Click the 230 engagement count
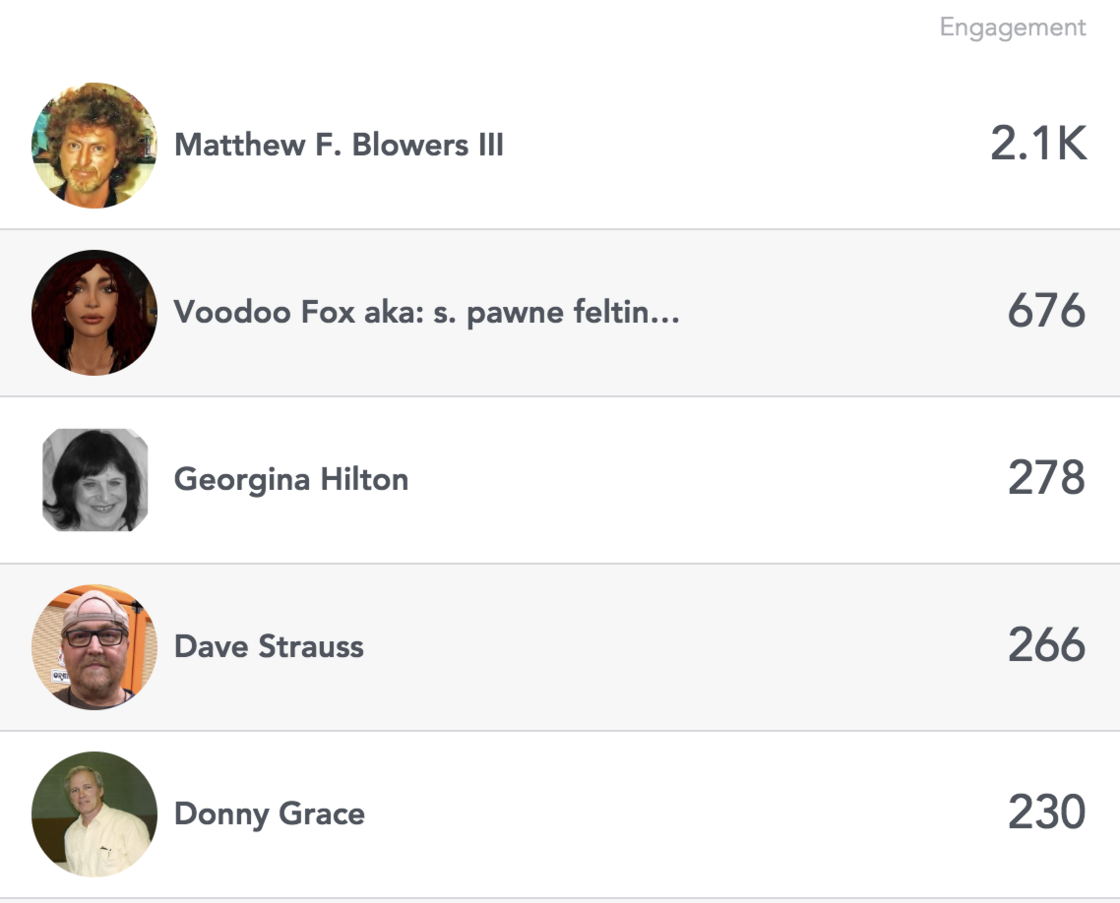This screenshot has width=1120, height=903. 1046,814
